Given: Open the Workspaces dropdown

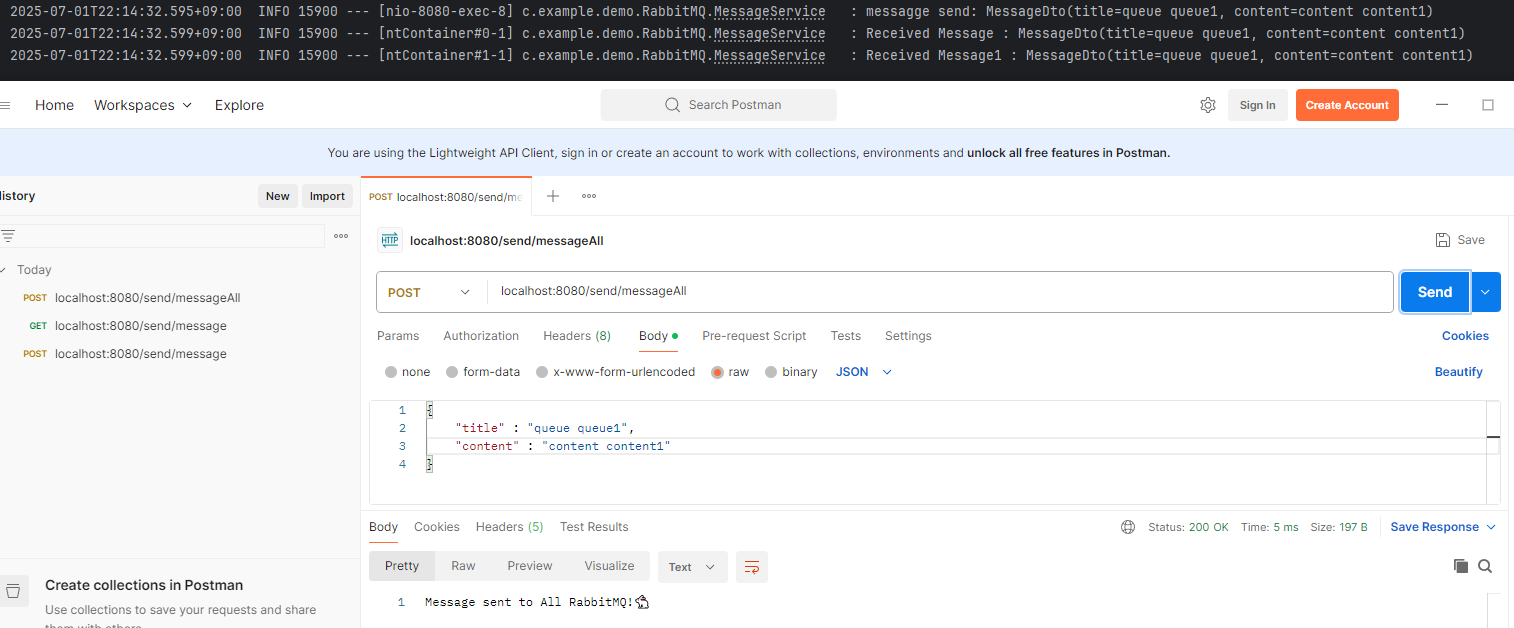Looking at the screenshot, I should point(143,105).
